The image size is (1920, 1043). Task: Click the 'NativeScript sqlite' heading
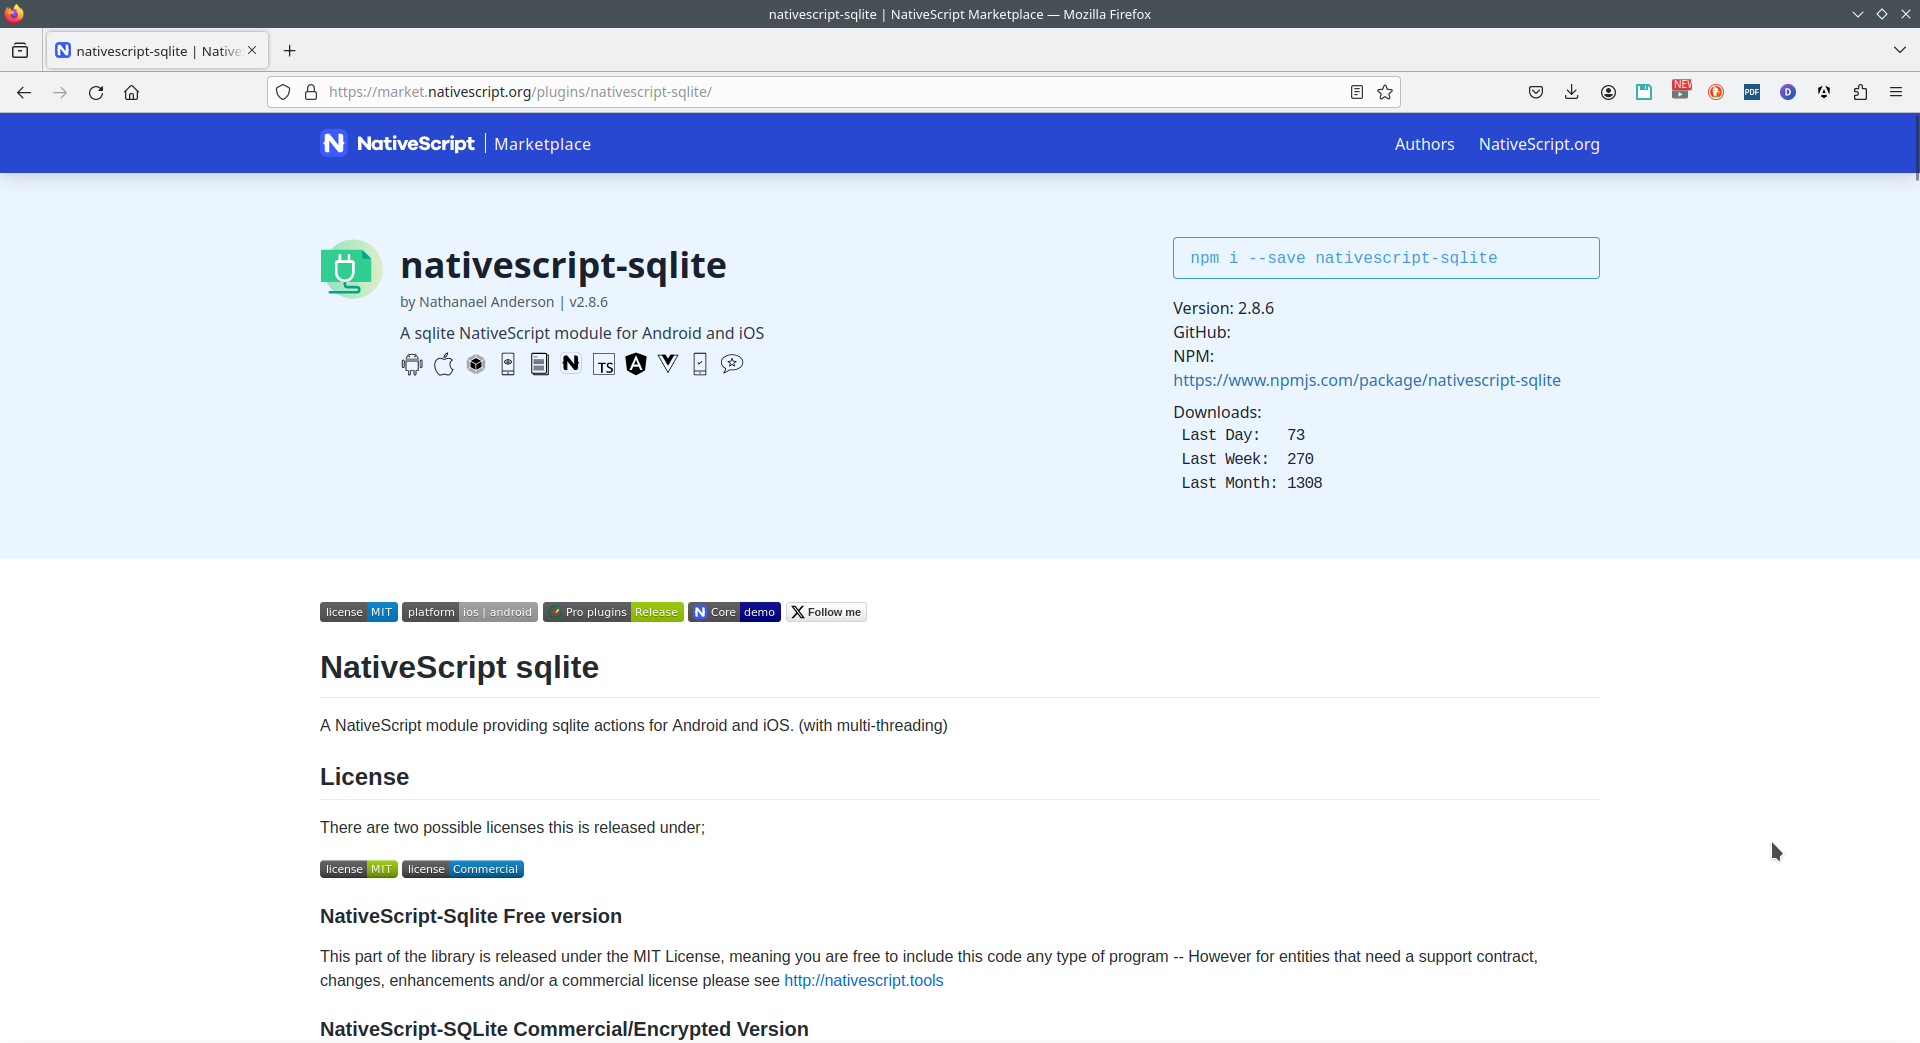[459, 667]
